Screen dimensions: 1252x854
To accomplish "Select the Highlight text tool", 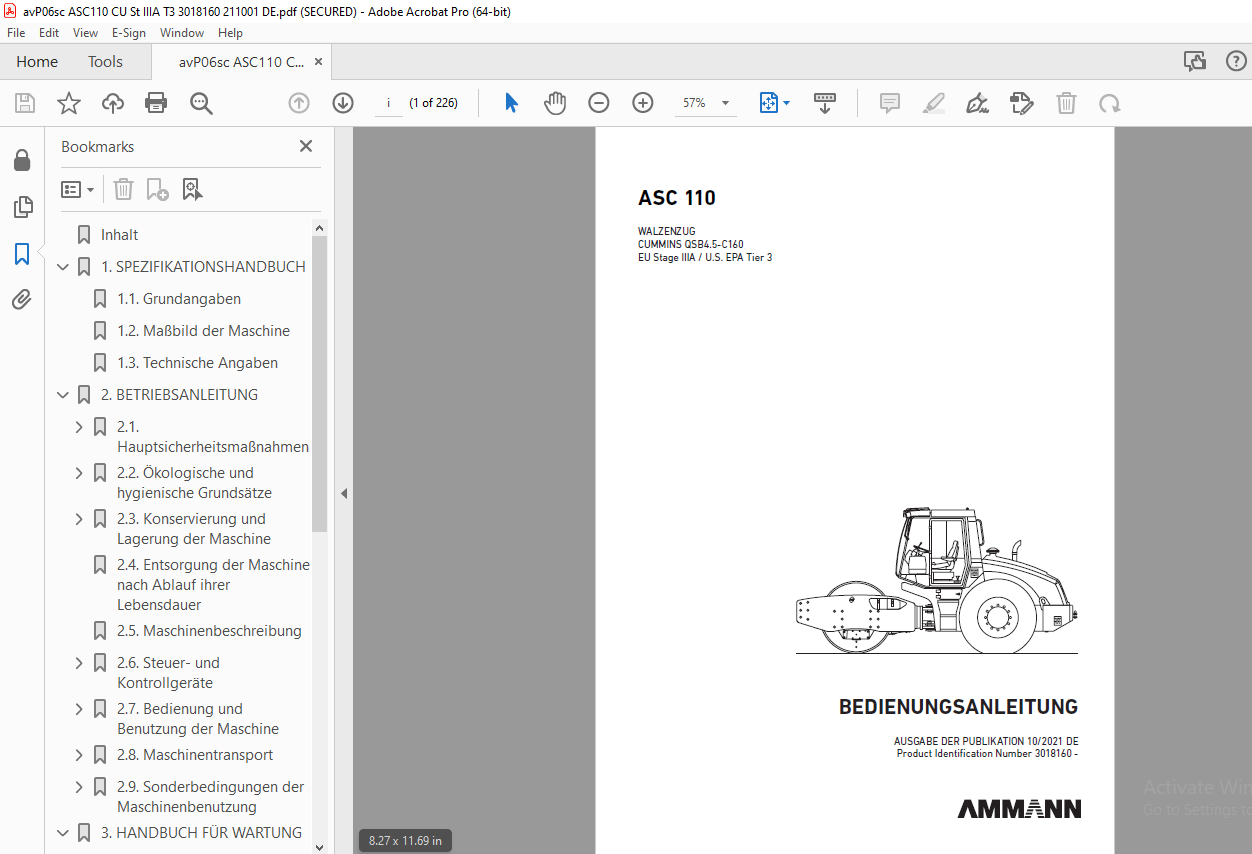I will point(933,103).
